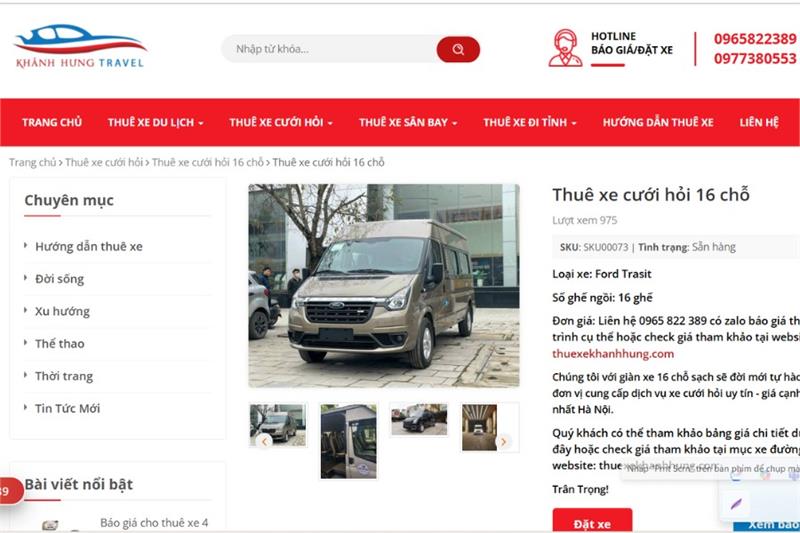This screenshot has width=800, height=533.
Task: Advance thumbnails with the right arrow
Action: [503, 442]
